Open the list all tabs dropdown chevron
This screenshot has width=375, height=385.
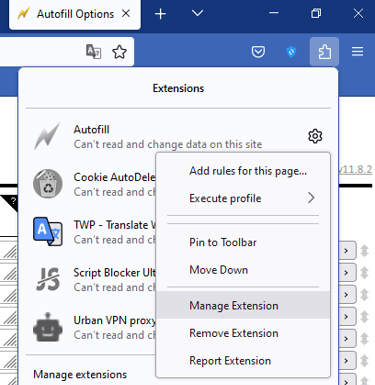tap(197, 13)
